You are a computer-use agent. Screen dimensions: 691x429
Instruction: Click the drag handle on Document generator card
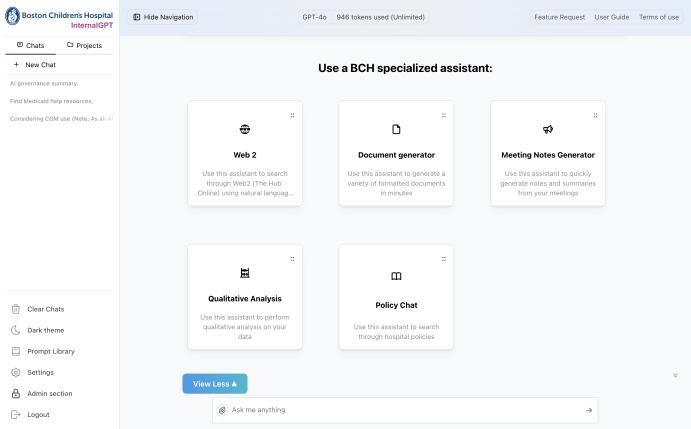444,116
